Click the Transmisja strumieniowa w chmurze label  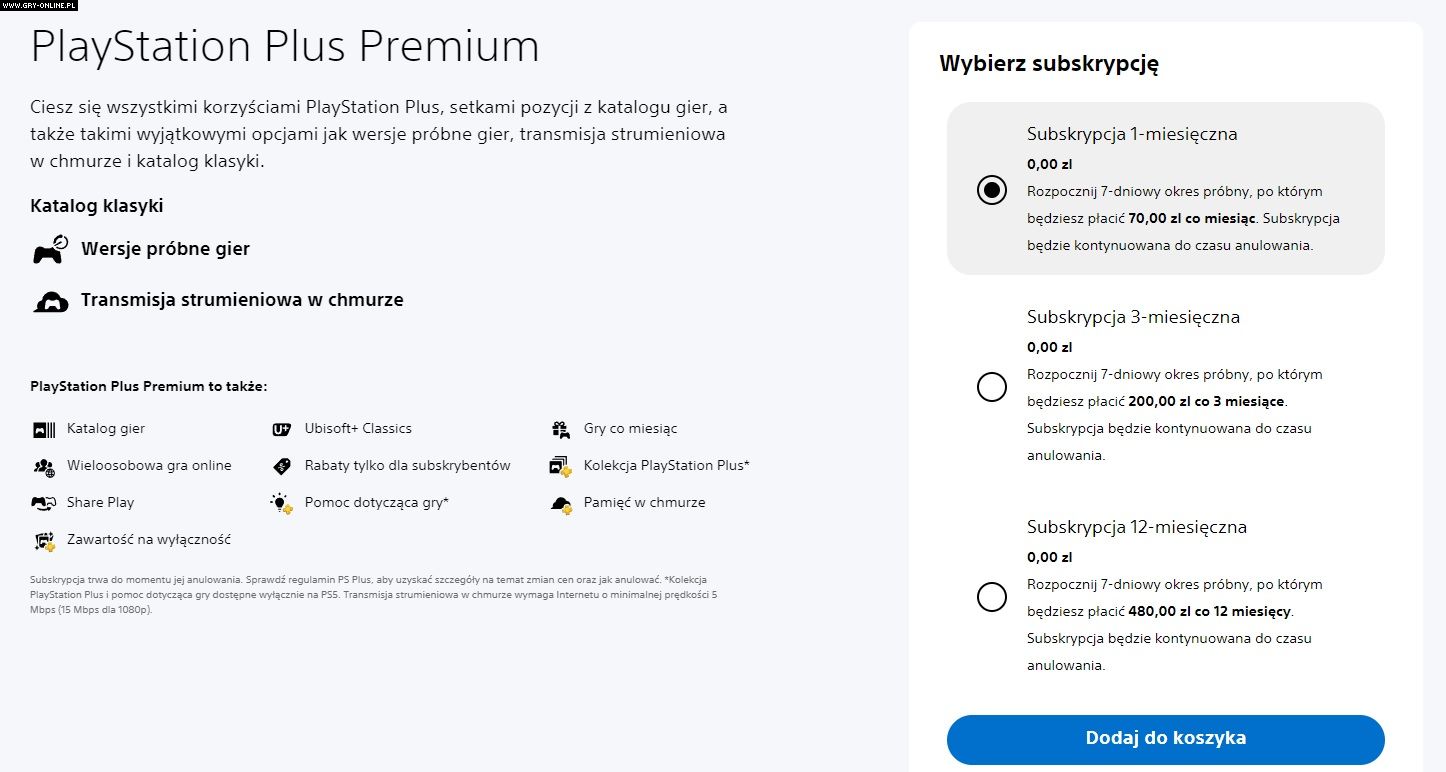coord(242,300)
